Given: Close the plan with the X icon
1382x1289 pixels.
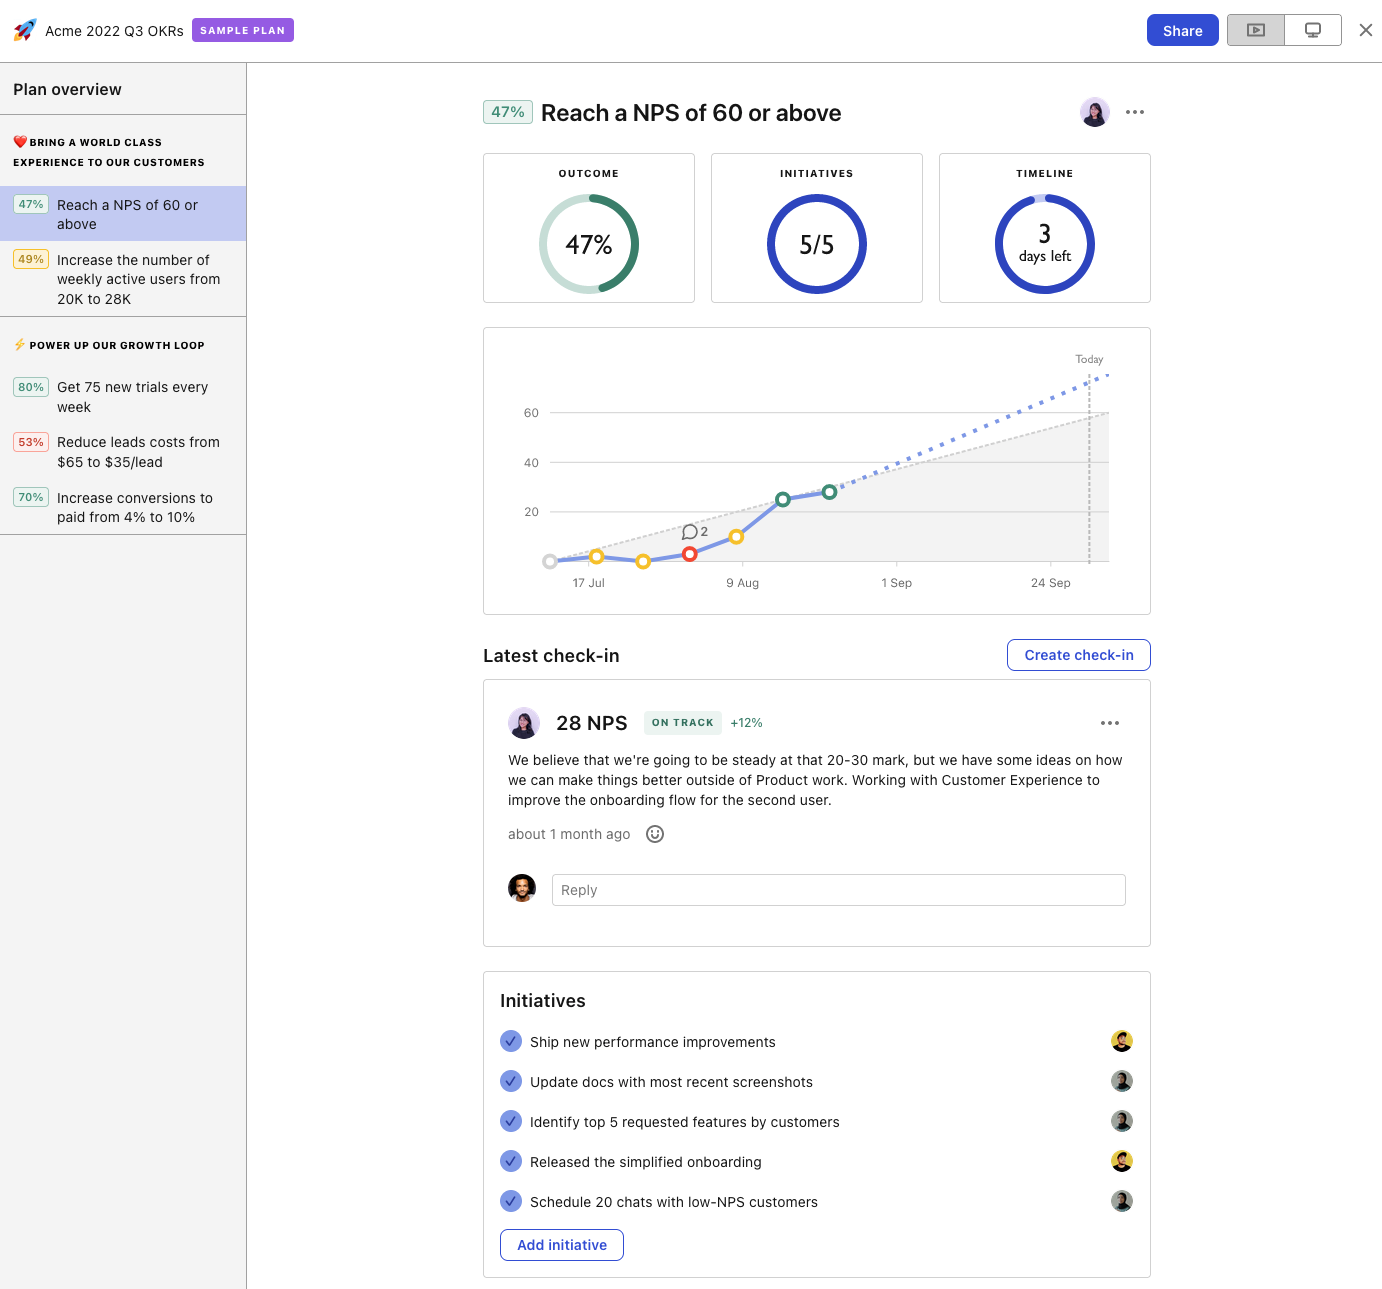Looking at the screenshot, I should [x=1366, y=30].
